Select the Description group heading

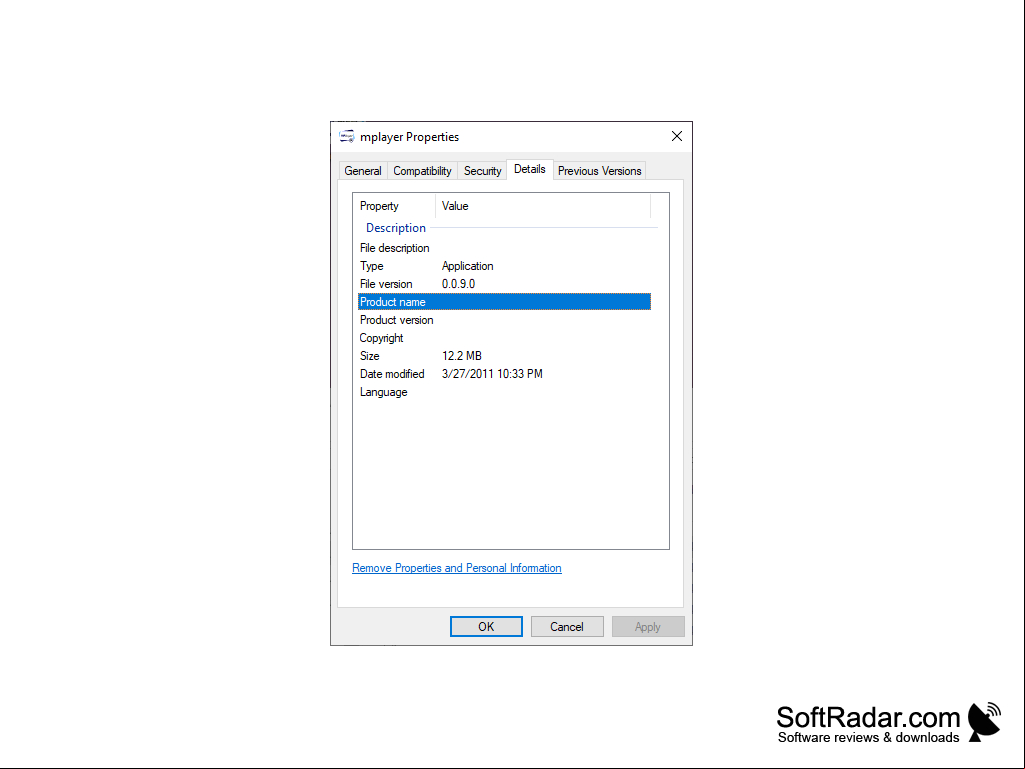(x=395, y=228)
